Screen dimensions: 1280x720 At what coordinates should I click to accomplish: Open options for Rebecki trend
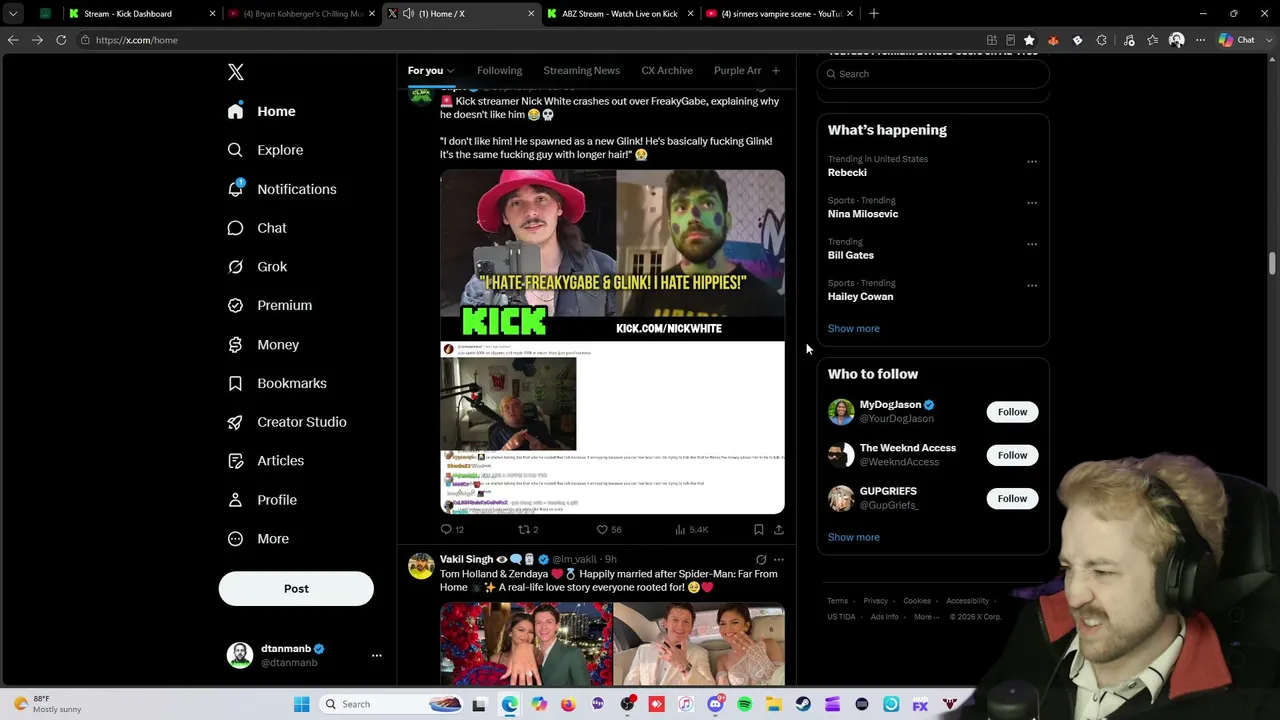click(1032, 162)
